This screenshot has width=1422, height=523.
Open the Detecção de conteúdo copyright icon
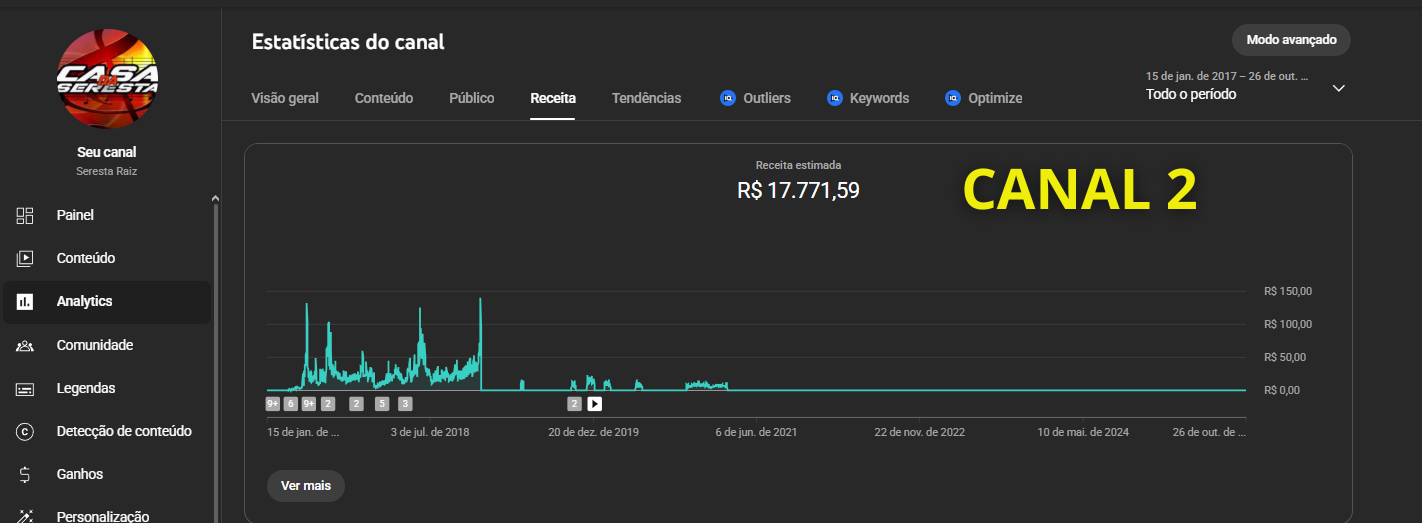point(25,431)
